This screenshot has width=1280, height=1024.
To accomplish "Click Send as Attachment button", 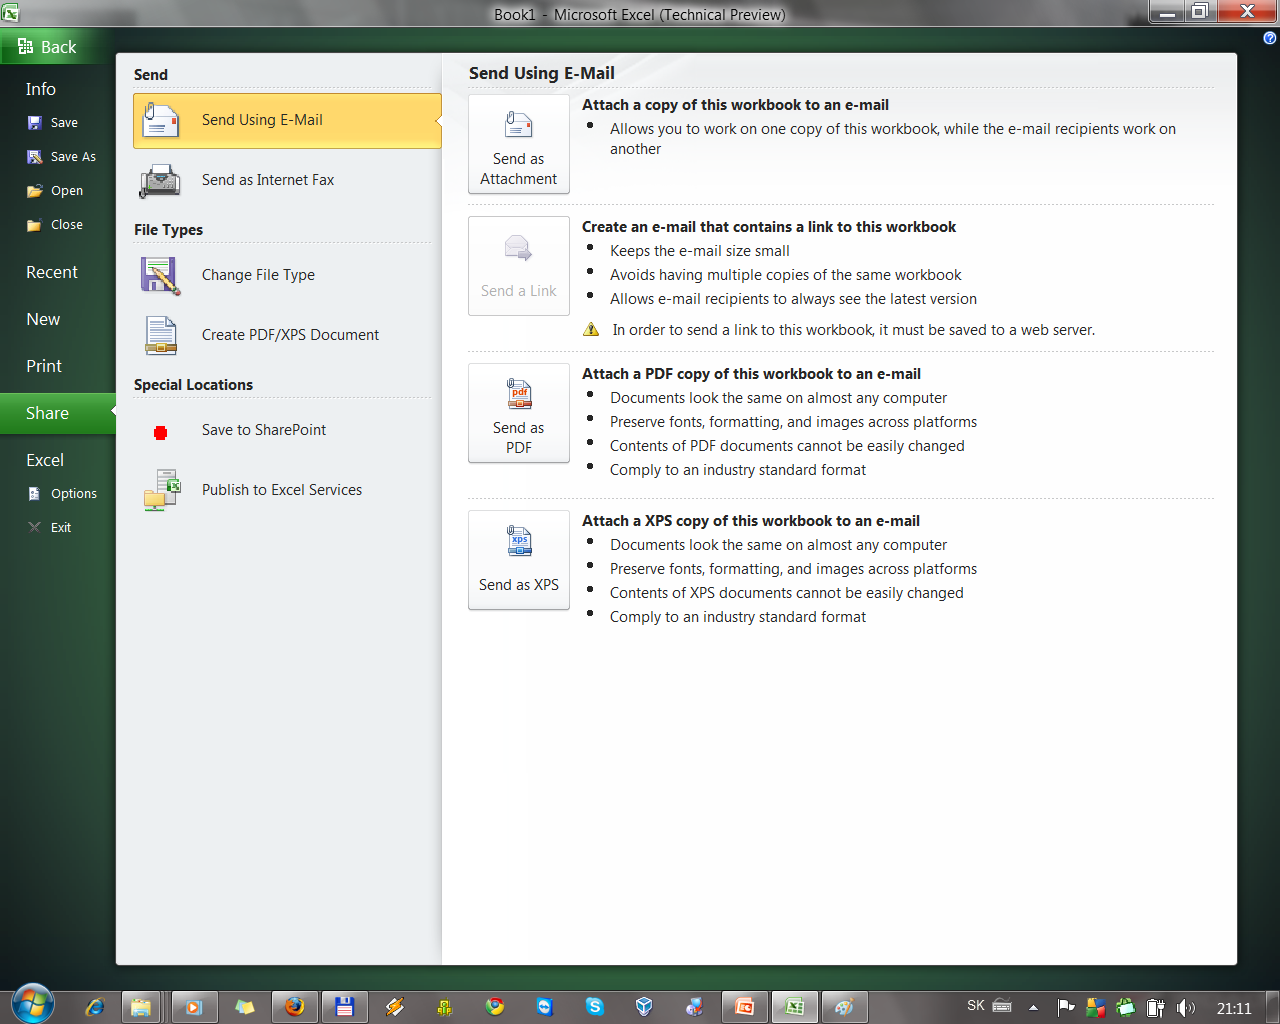I will coord(519,144).
